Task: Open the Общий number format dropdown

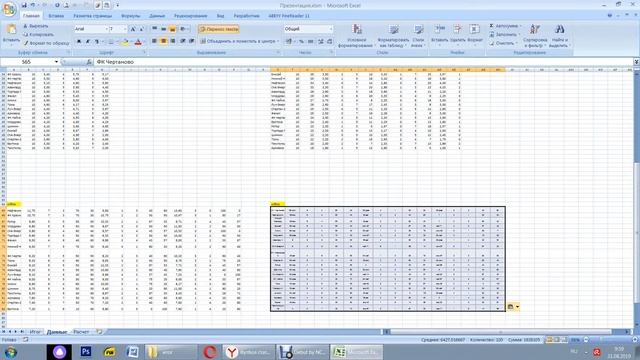Action: click(x=331, y=29)
